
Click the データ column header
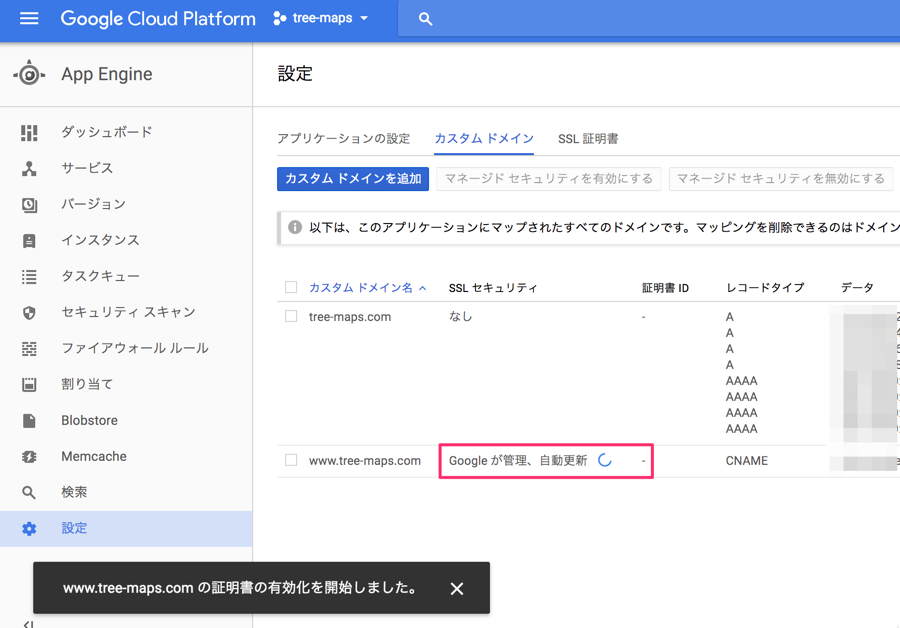pyautogui.click(x=857, y=288)
